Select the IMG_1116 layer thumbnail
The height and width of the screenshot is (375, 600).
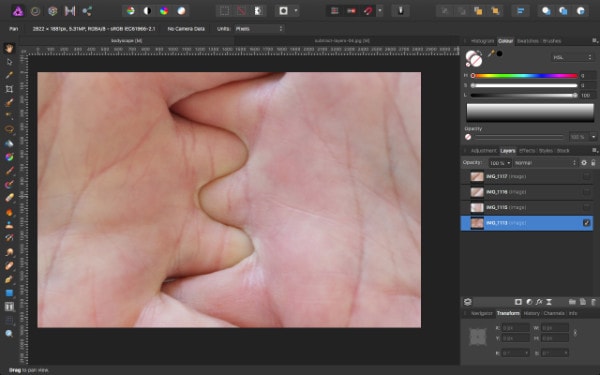[x=477, y=192]
